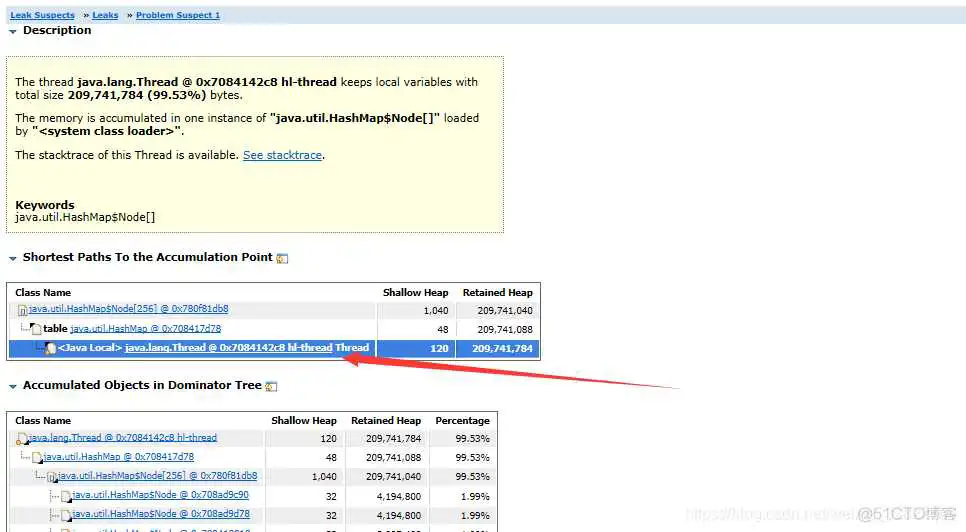
Task: Collapse Shortest Paths To the Accumulation Point section
Action: click(13, 258)
